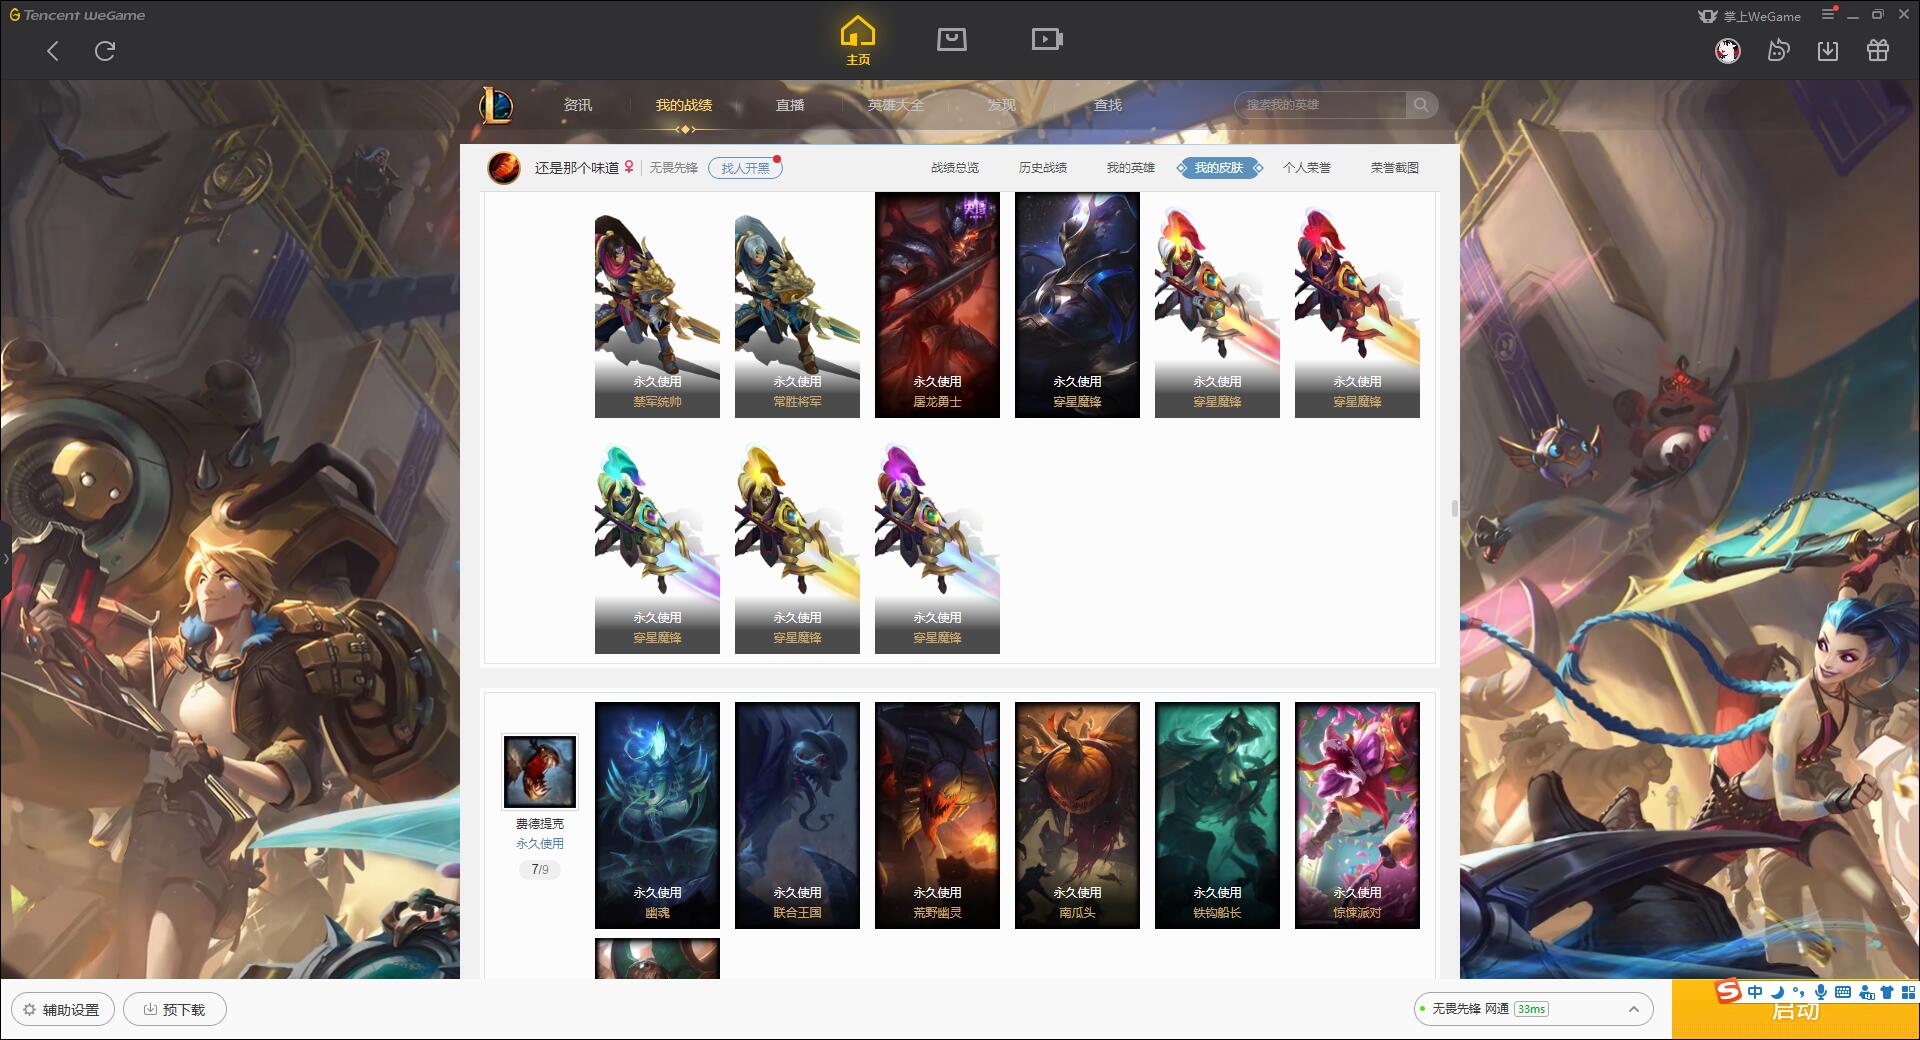Click the search magnifier icon
The height and width of the screenshot is (1040, 1920).
[1421, 105]
